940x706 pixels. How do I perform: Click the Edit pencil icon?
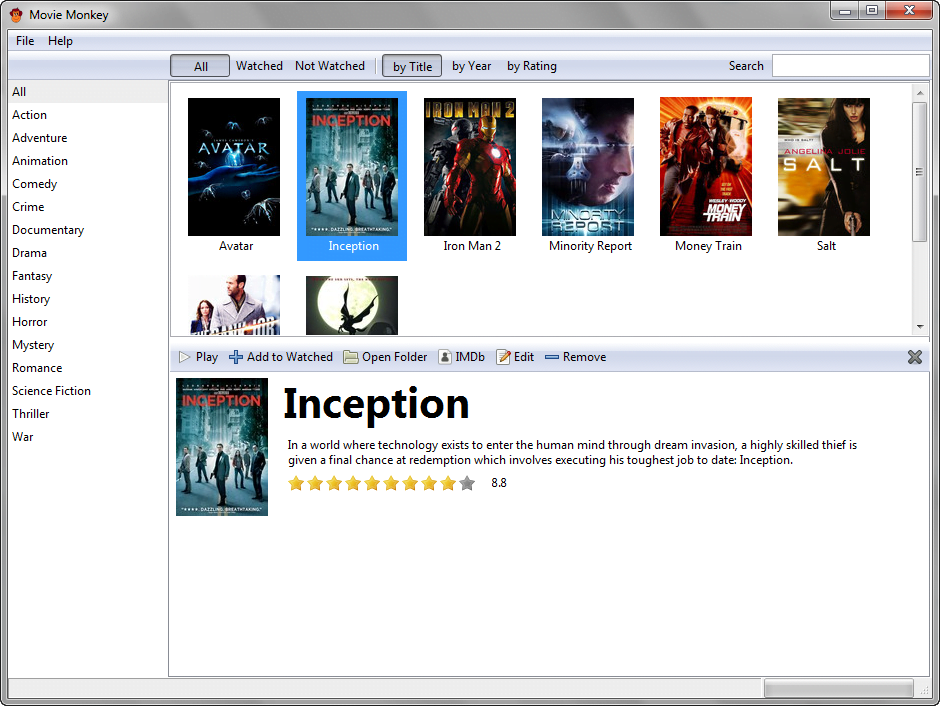(x=504, y=357)
